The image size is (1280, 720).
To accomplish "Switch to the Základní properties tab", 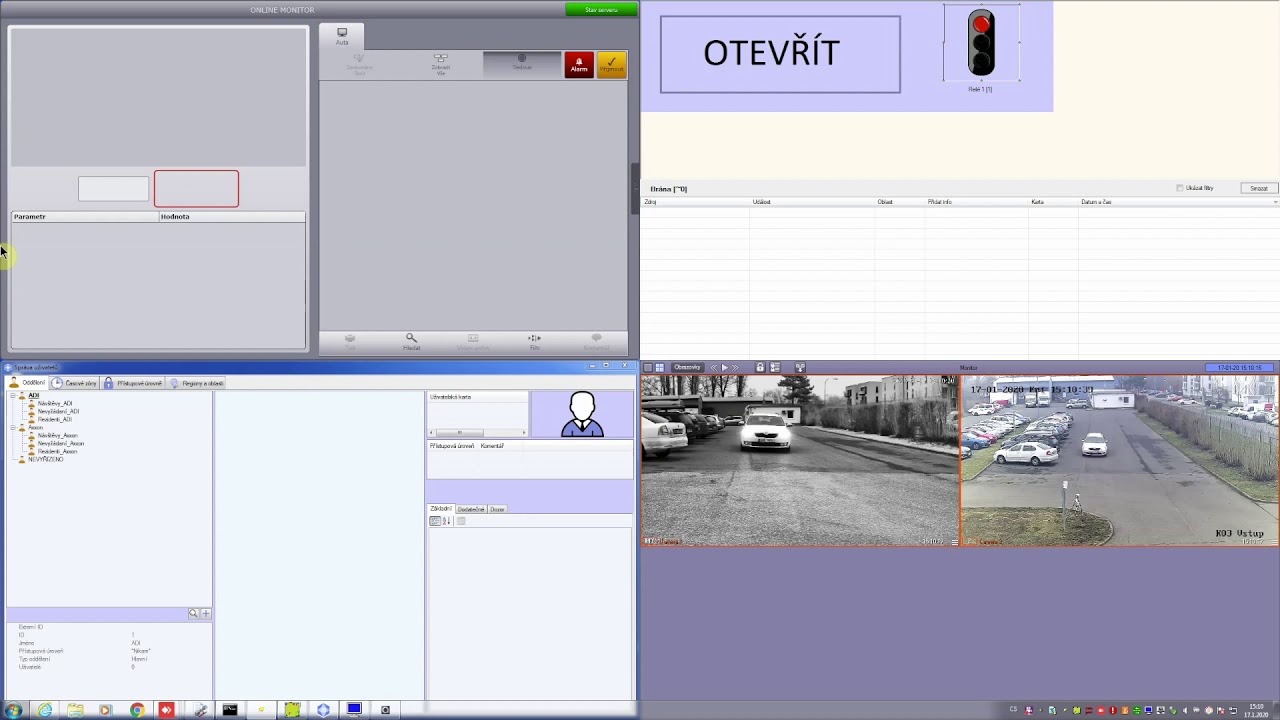I will coord(440,509).
